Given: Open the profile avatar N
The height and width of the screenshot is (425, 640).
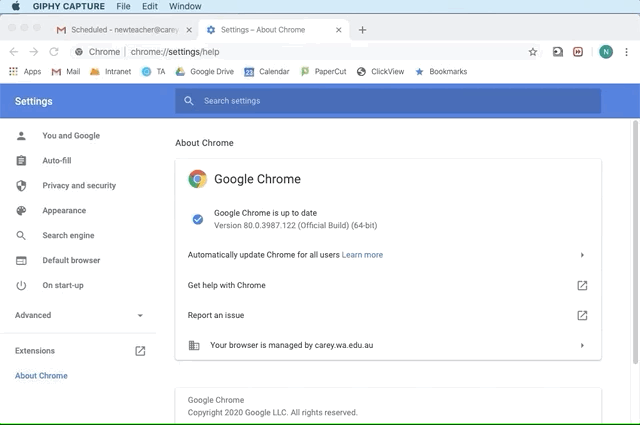Looking at the screenshot, I should click(x=606, y=52).
